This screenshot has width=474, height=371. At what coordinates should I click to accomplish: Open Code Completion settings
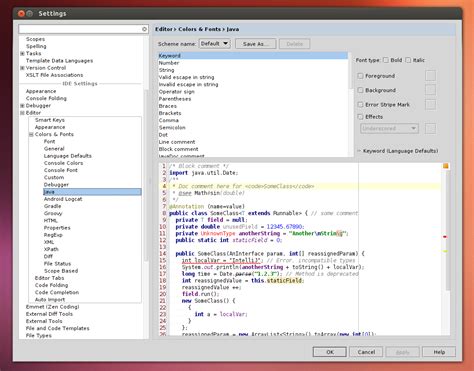click(x=57, y=292)
